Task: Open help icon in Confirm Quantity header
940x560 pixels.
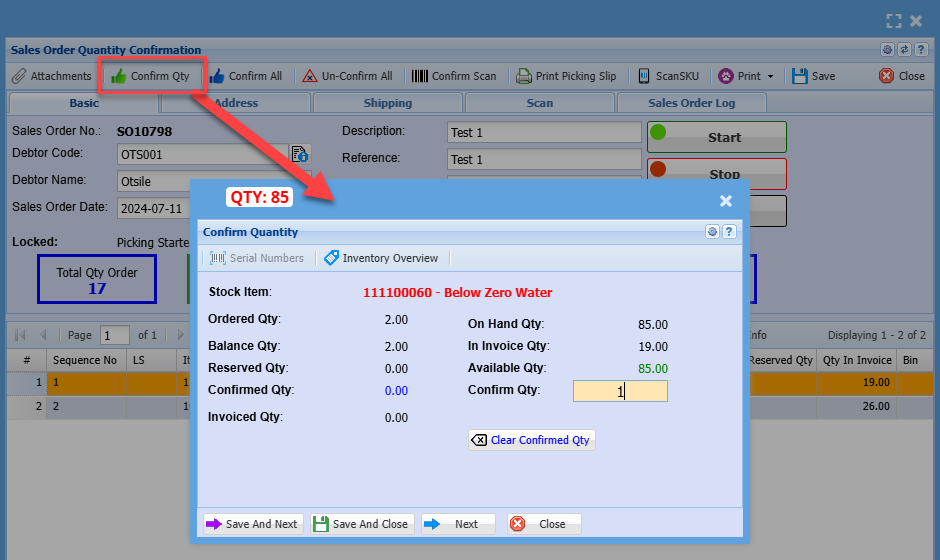Action: 729,231
